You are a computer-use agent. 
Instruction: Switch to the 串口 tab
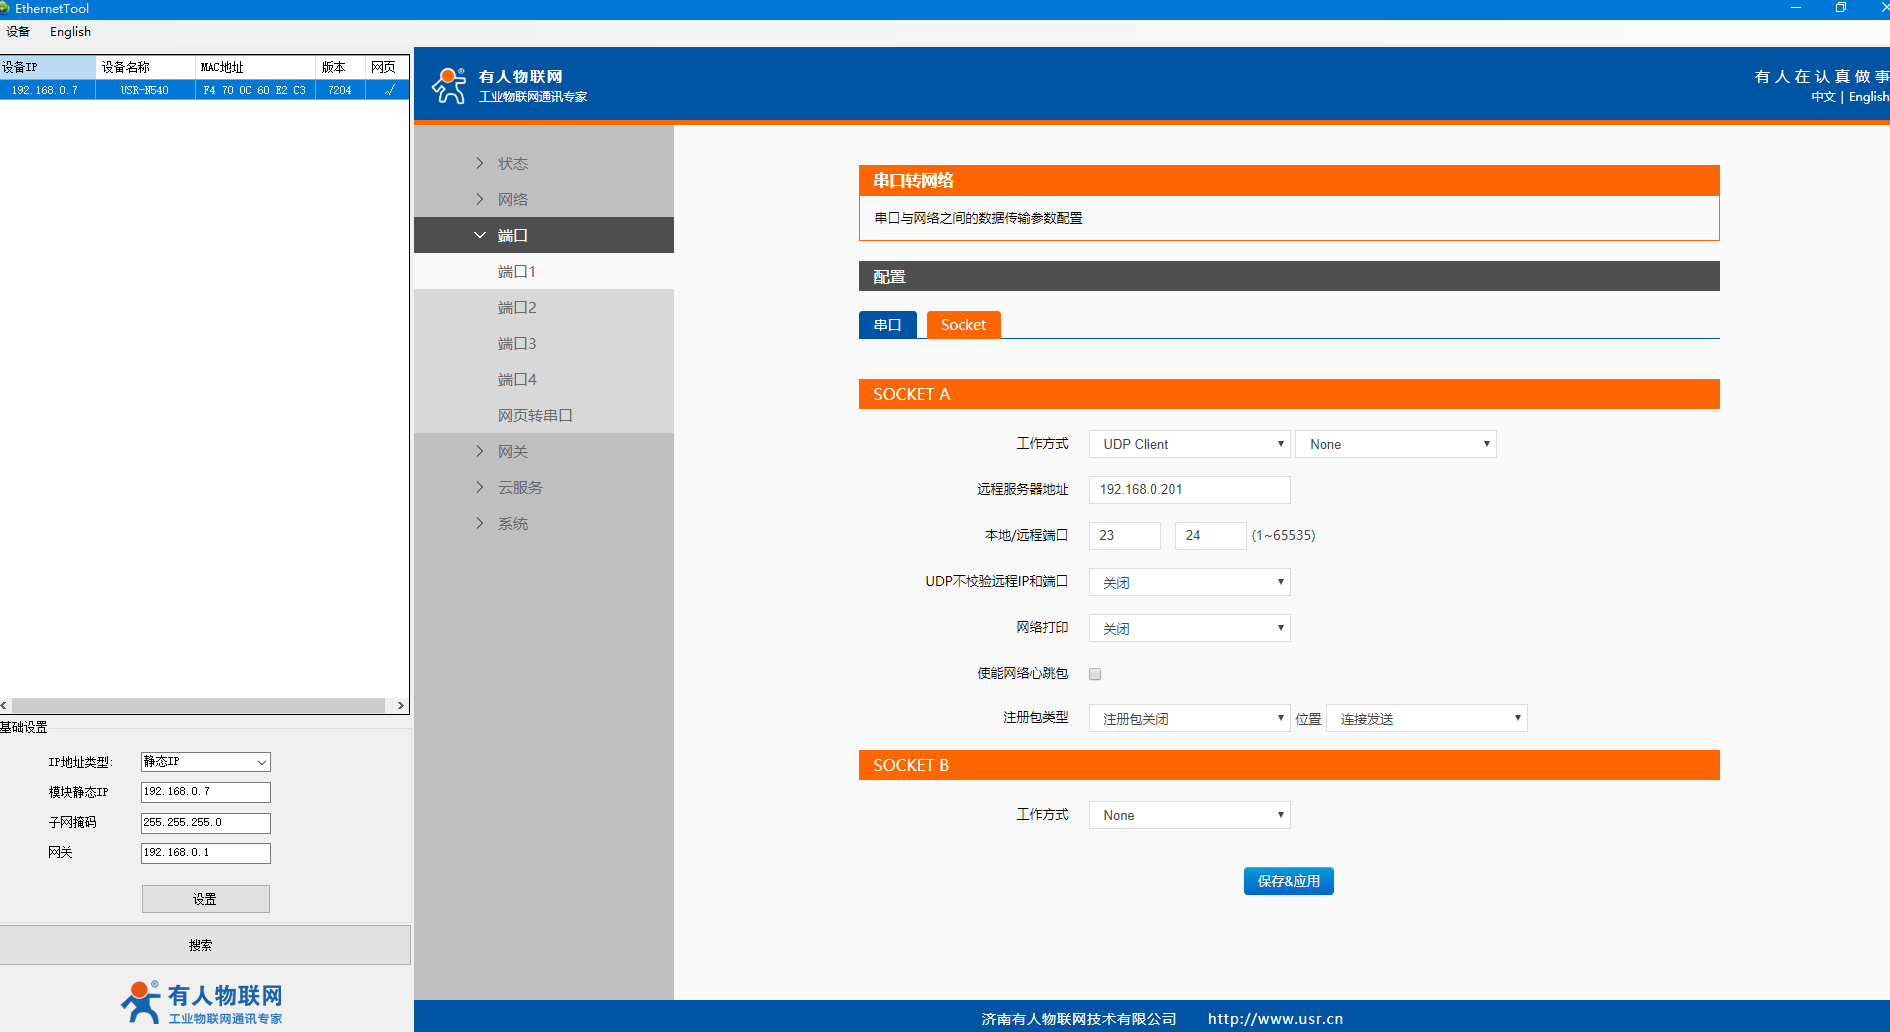pyautogui.click(x=887, y=325)
